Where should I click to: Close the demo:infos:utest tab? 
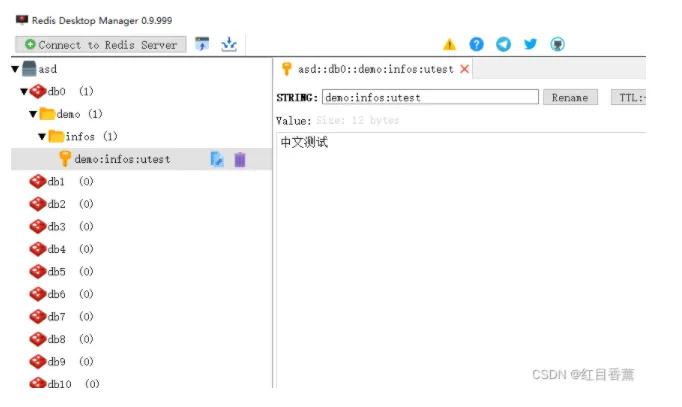click(465, 69)
